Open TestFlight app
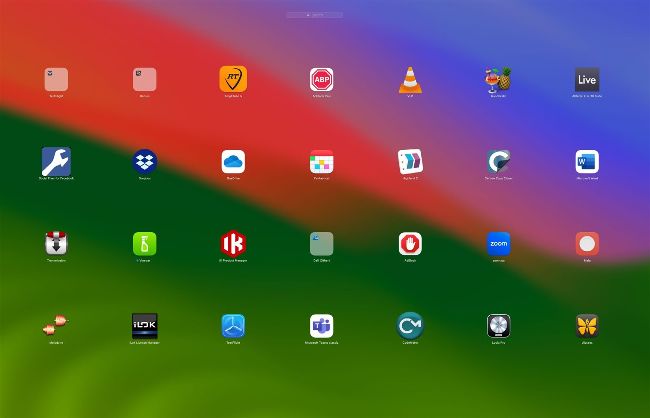 click(x=233, y=326)
